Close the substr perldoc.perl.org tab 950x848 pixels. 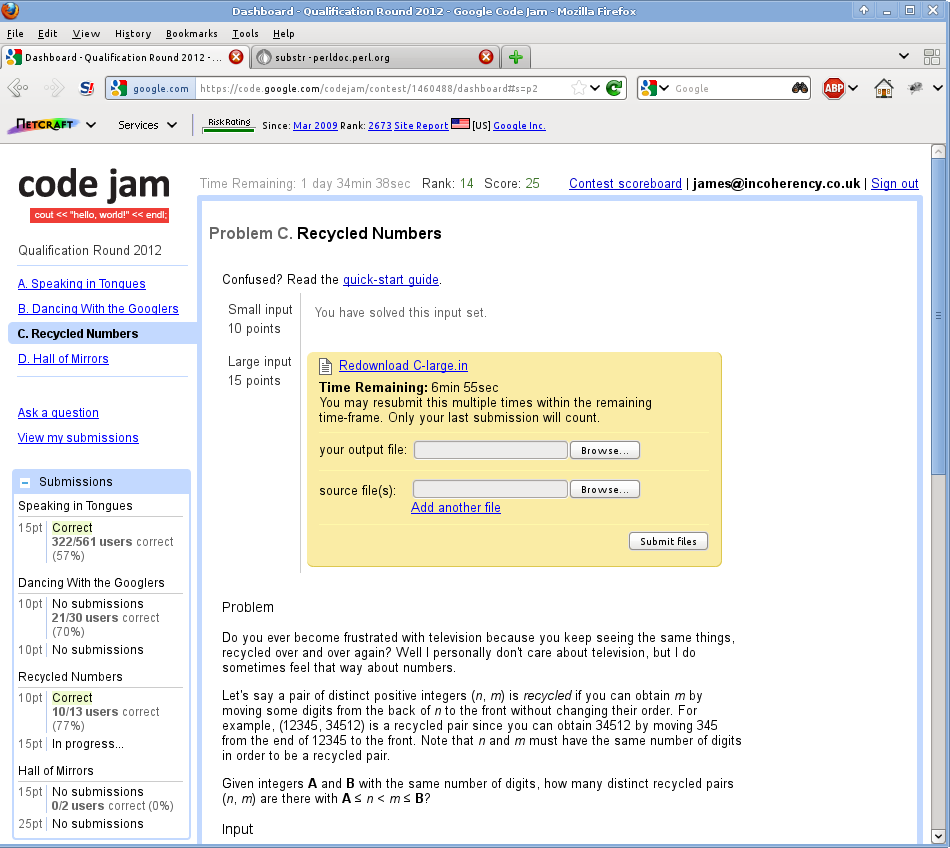click(x=486, y=57)
